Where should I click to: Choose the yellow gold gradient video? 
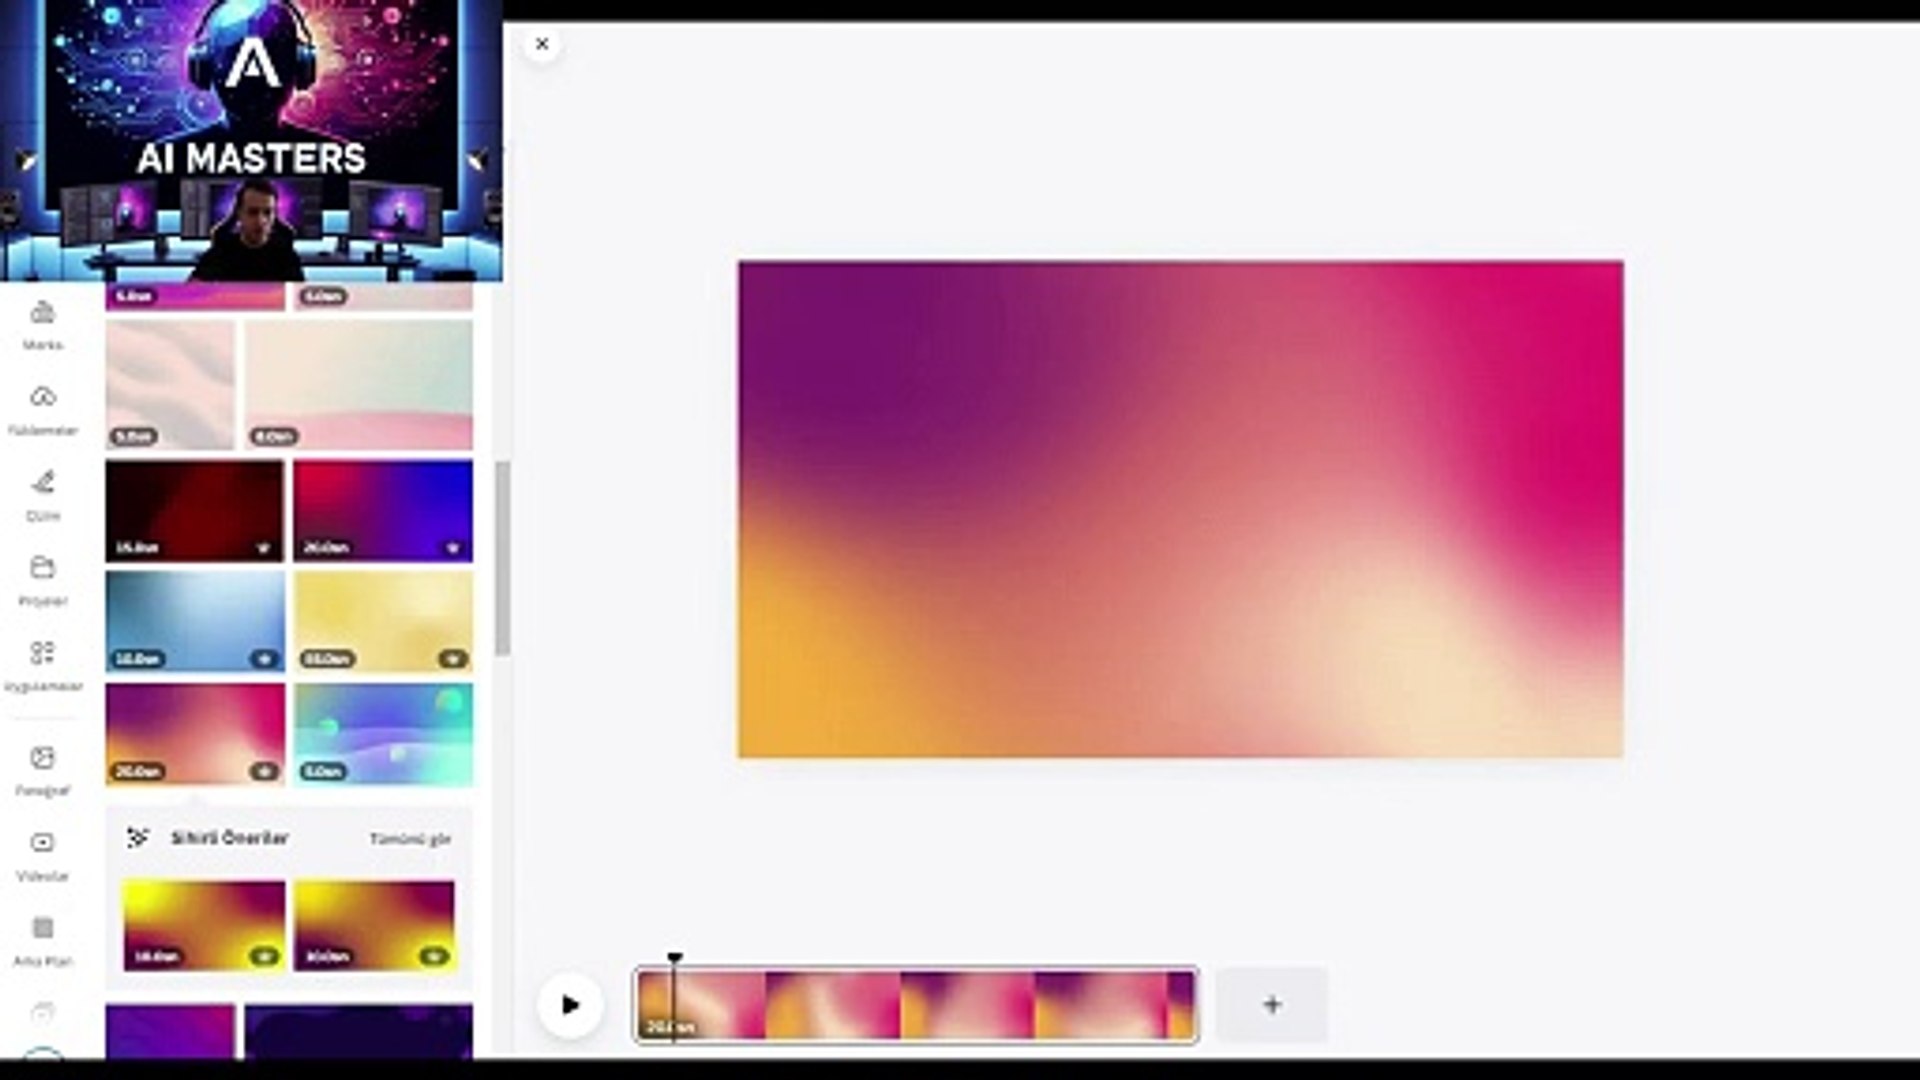coord(383,621)
